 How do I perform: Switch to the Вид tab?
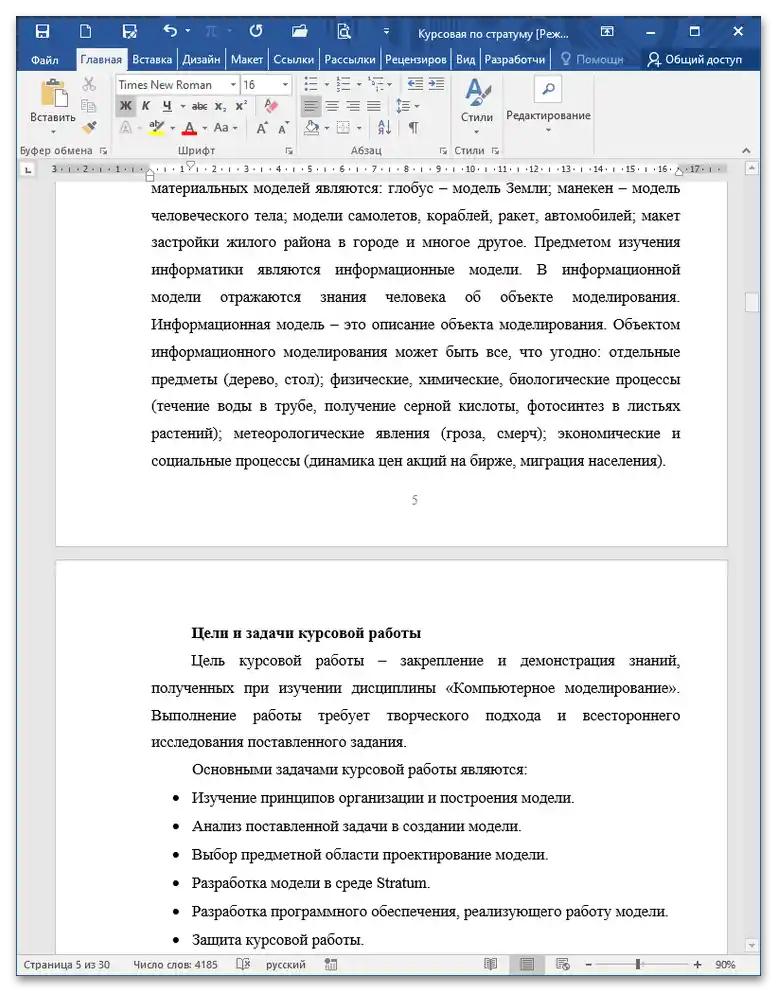pyautogui.click(x=465, y=59)
